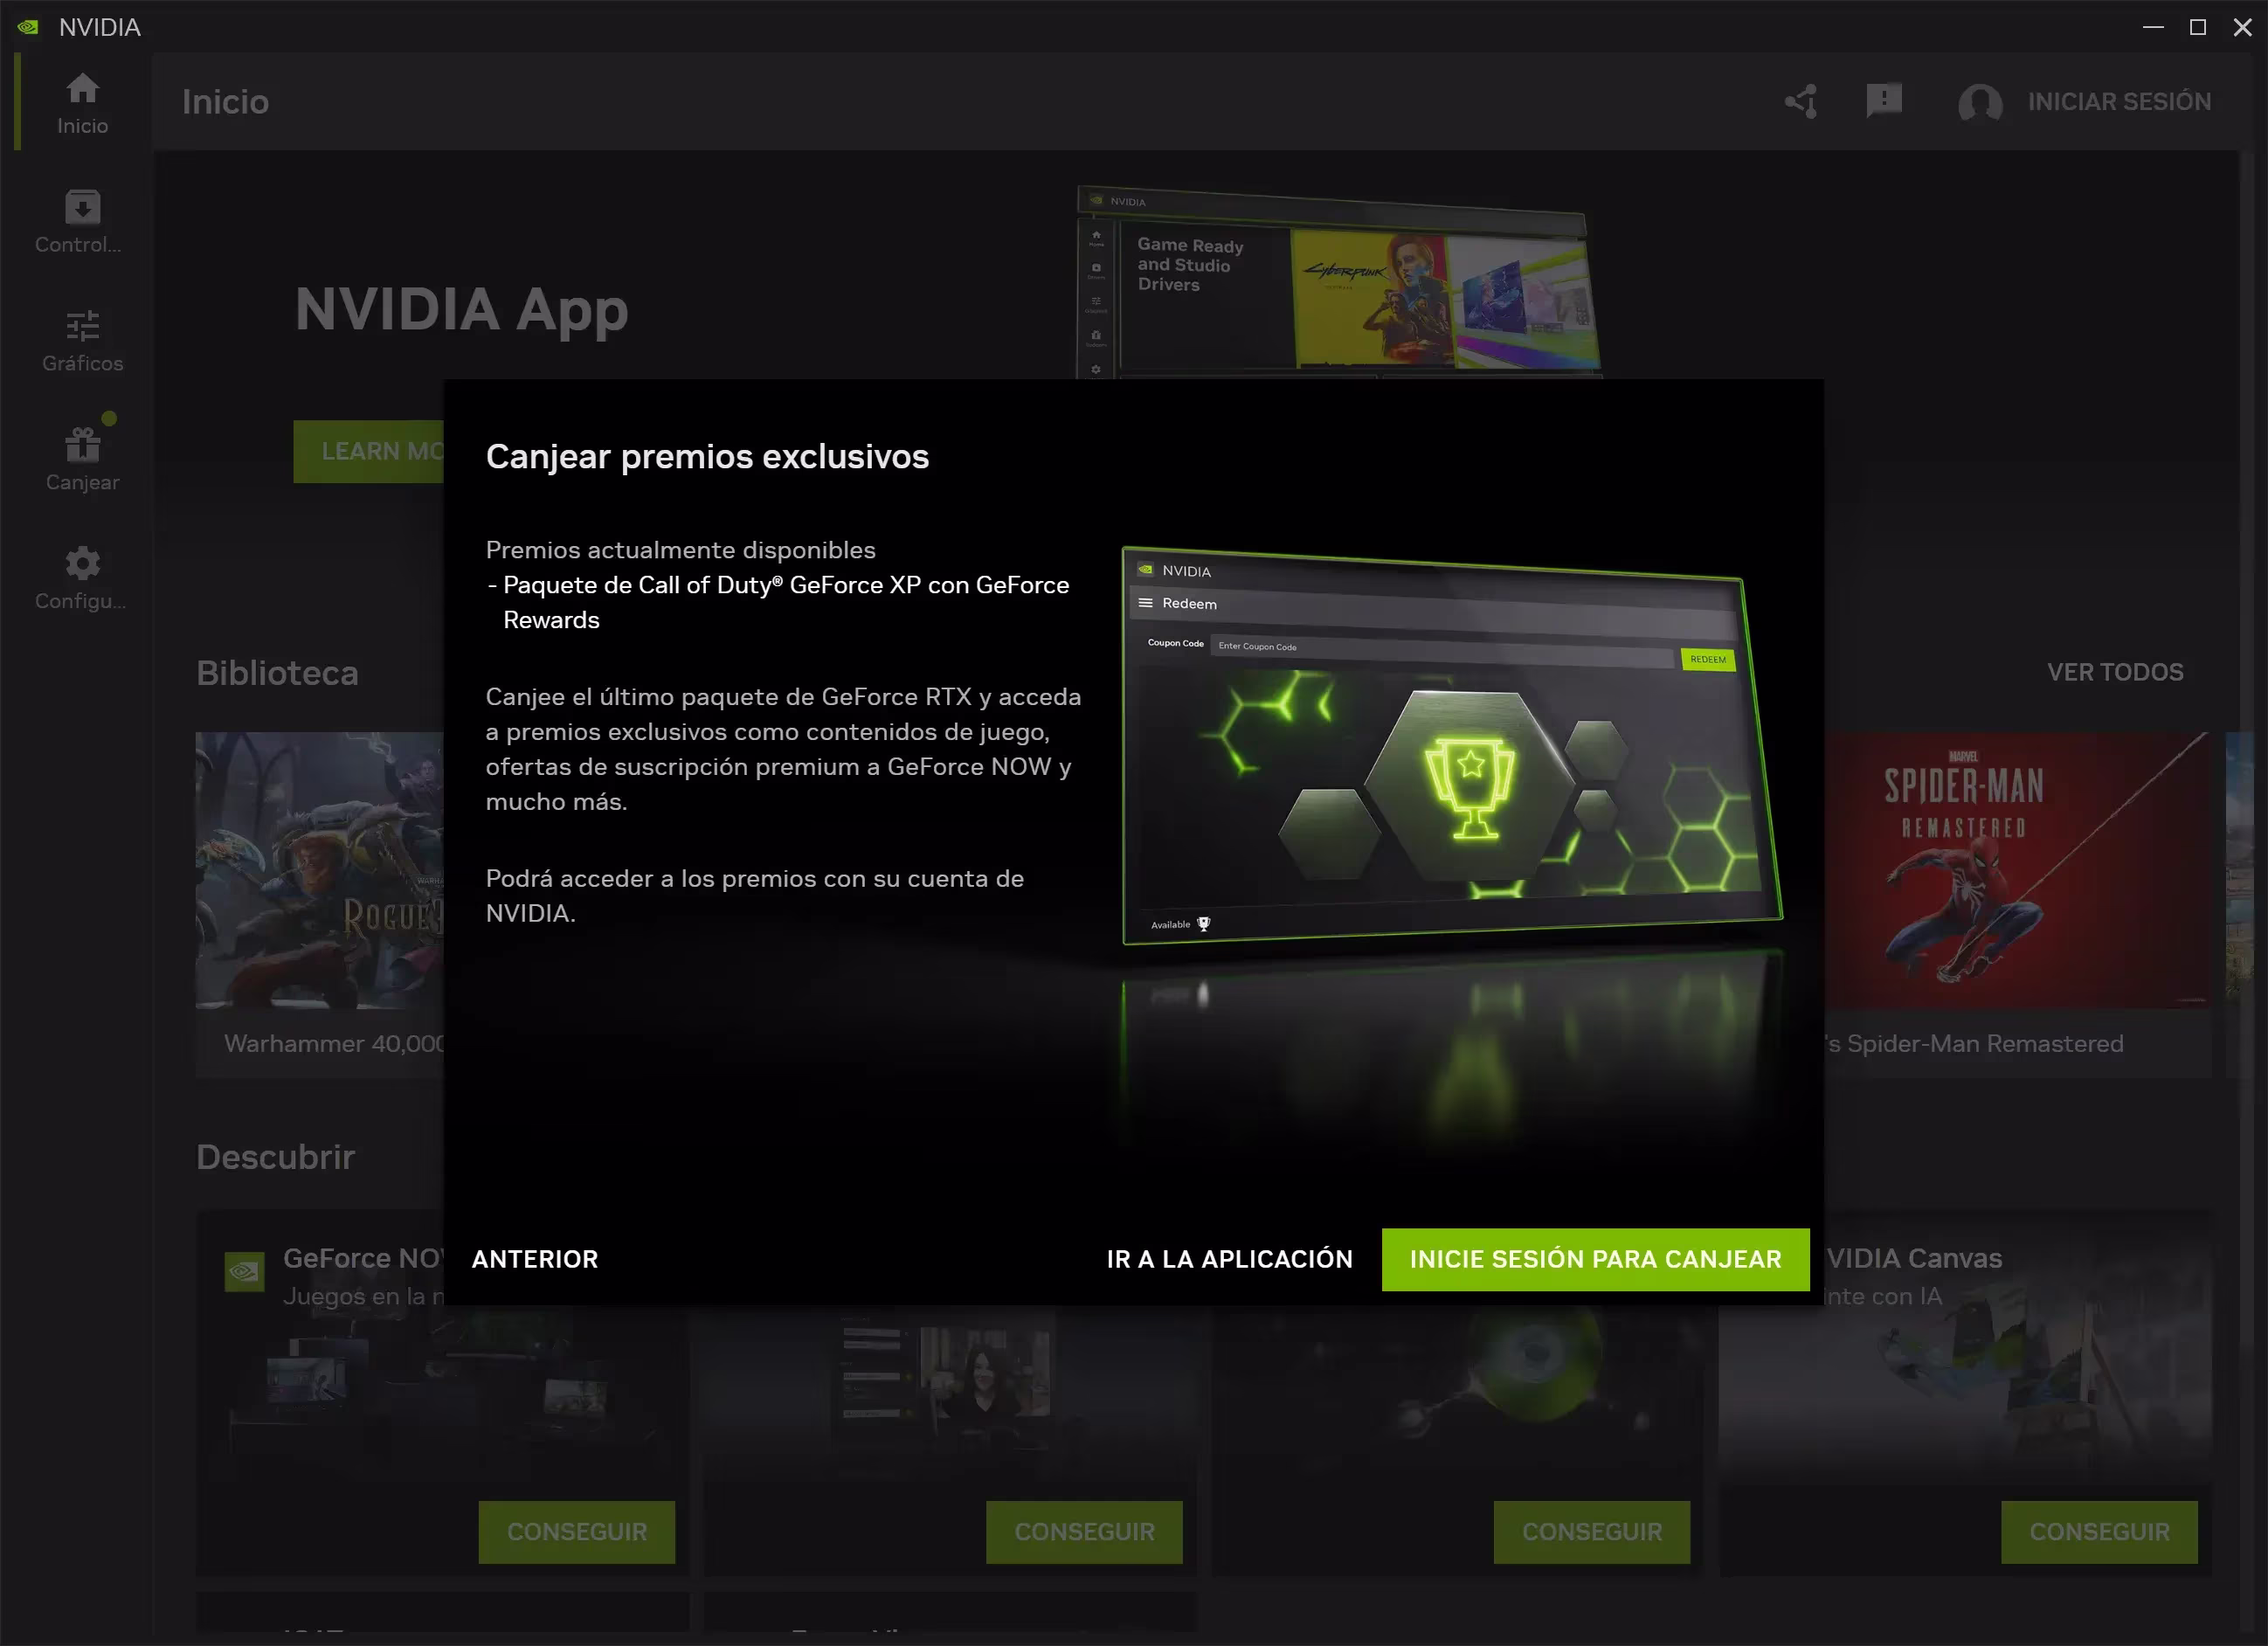This screenshot has width=2268, height=1646.
Task: Click the GeForce NOW card logo icon
Action: [x=245, y=1272]
